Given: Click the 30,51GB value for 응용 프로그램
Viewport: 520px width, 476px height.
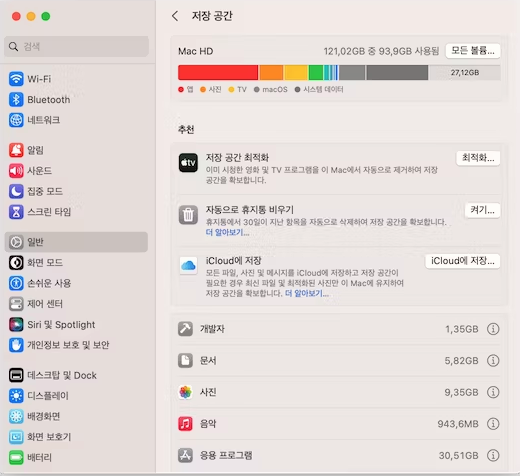Looking at the screenshot, I should point(459,455).
